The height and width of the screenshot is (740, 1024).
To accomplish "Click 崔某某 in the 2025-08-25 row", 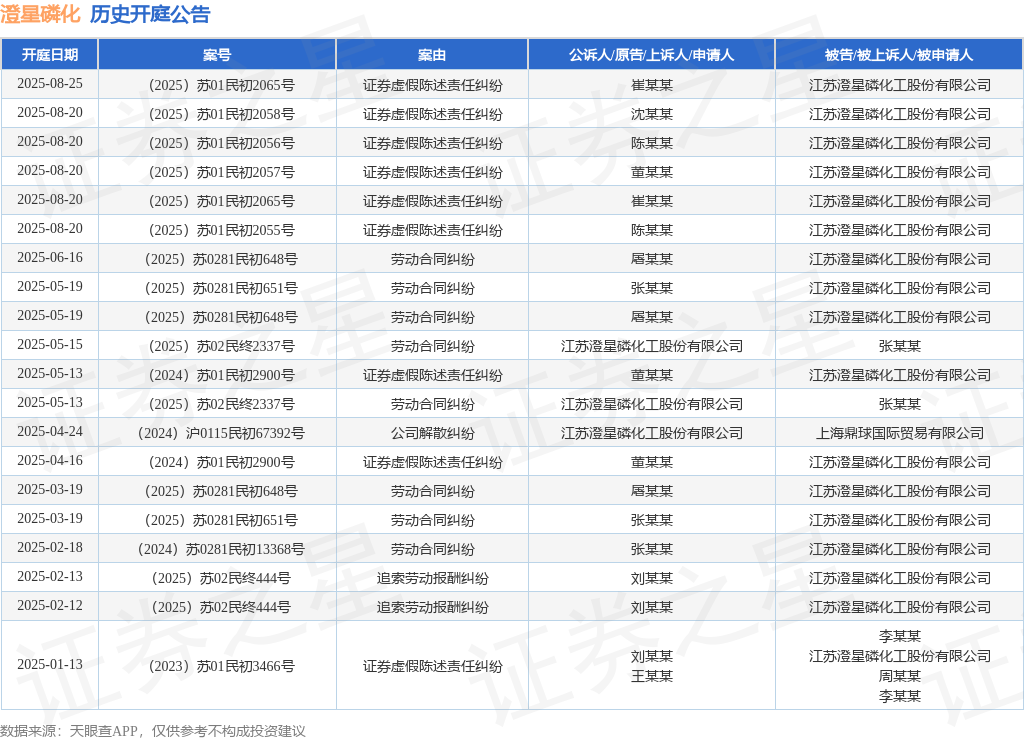I will pos(652,85).
